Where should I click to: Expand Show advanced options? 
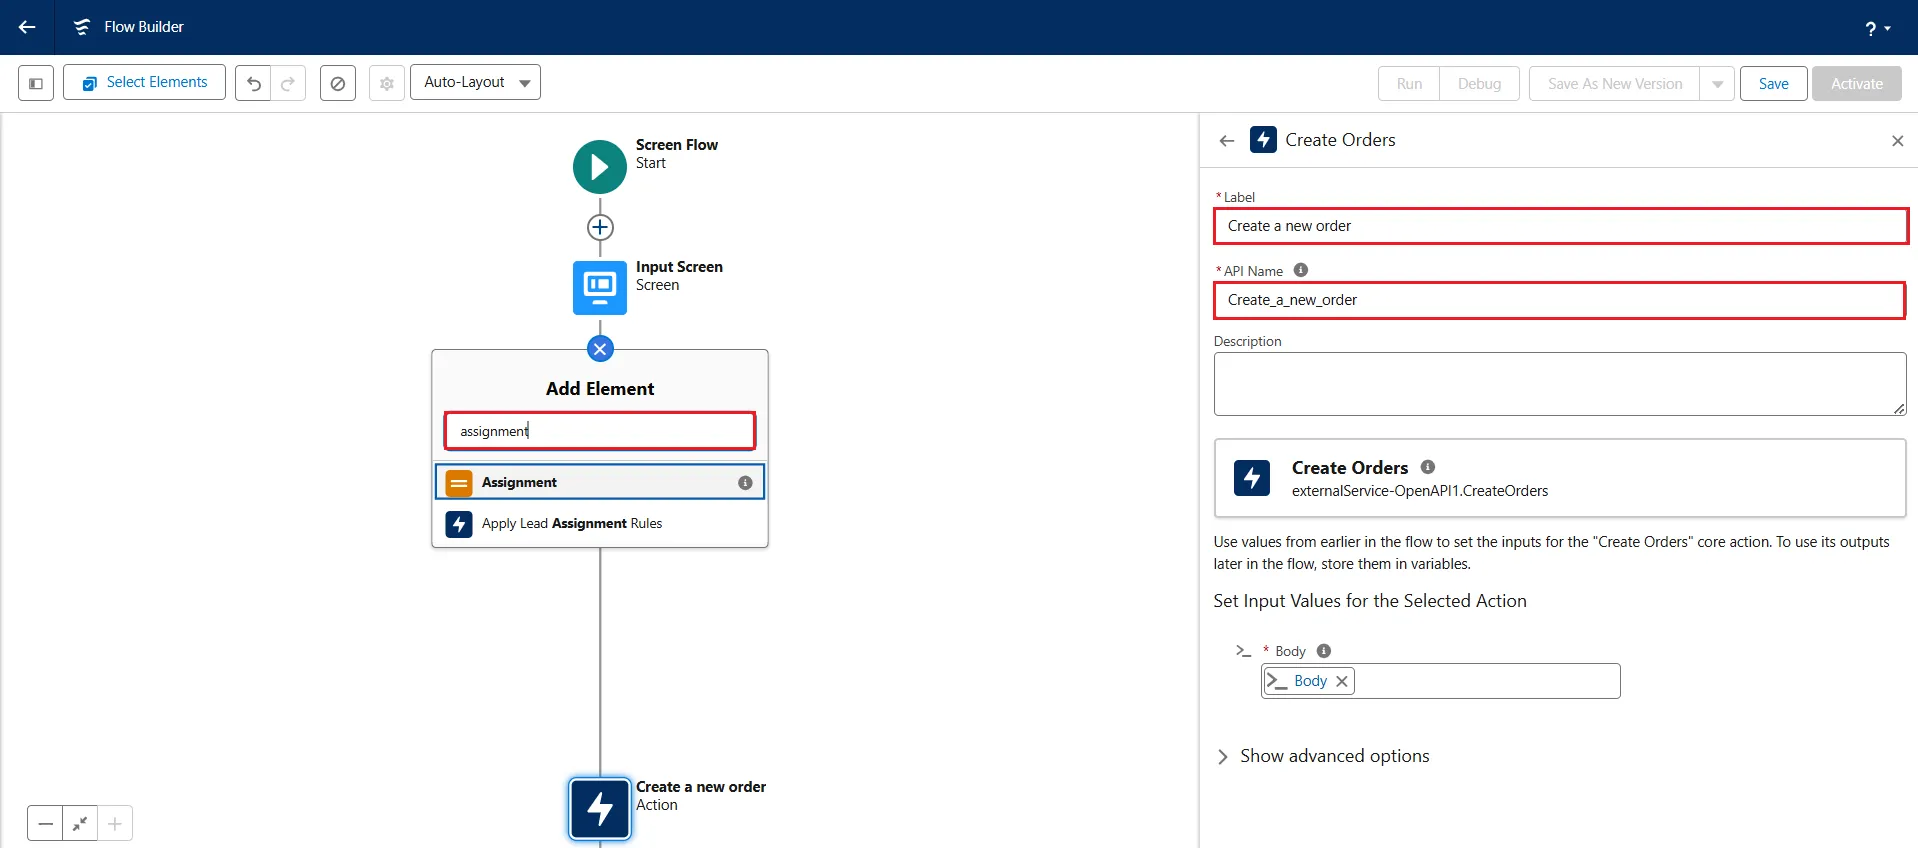pyautogui.click(x=1323, y=756)
